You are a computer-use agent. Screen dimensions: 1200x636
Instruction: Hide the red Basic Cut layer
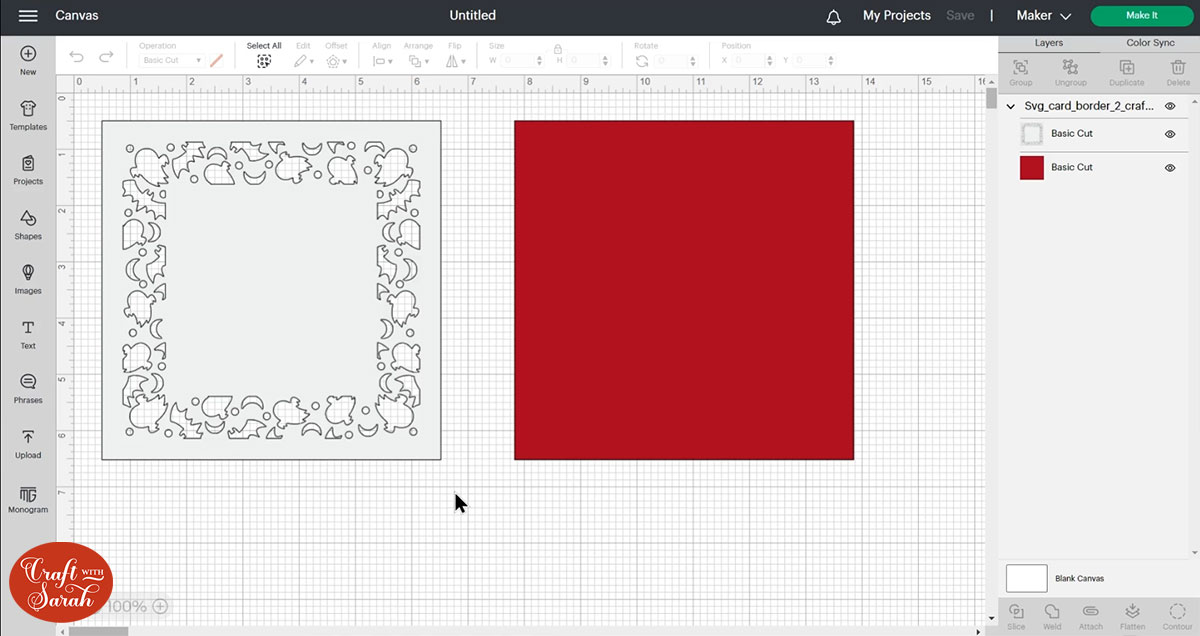click(1169, 168)
